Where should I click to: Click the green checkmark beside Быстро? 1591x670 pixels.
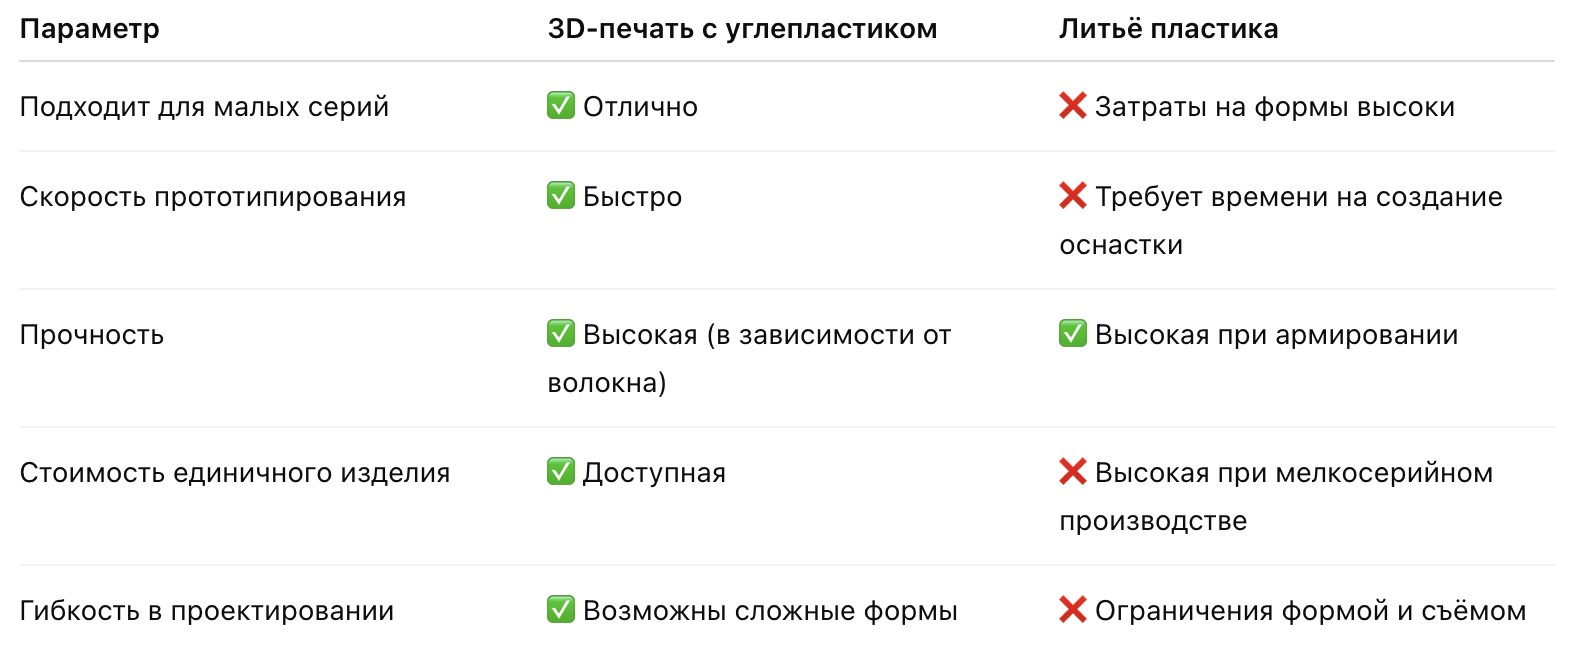pos(561,195)
